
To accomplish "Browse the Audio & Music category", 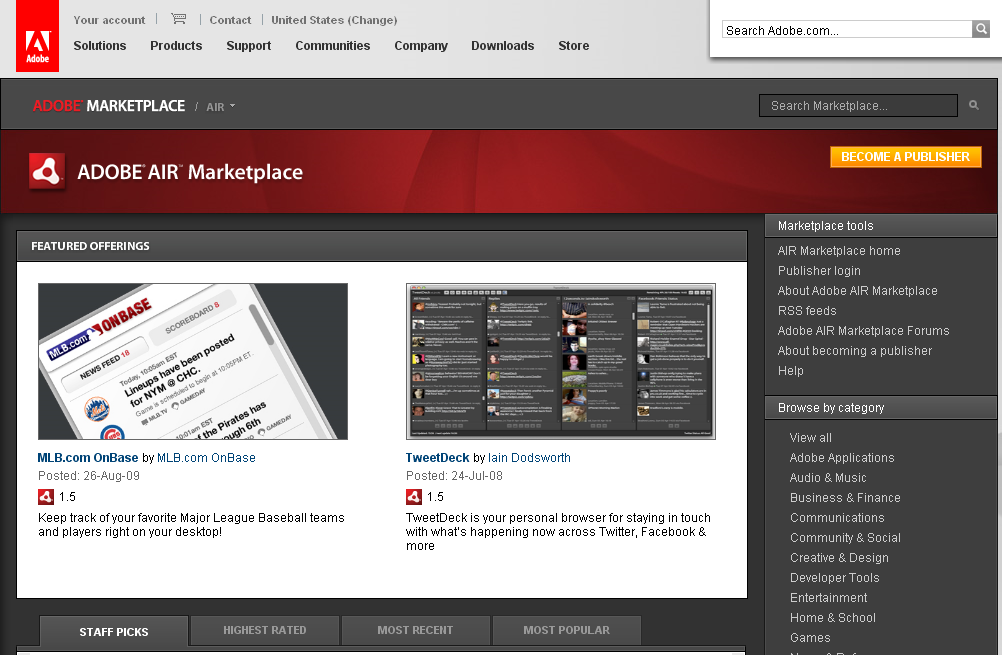I will click(828, 477).
